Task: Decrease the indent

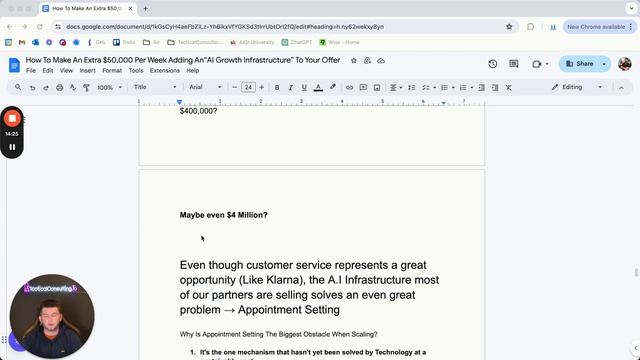Action: pyautogui.click(x=482, y=87)
